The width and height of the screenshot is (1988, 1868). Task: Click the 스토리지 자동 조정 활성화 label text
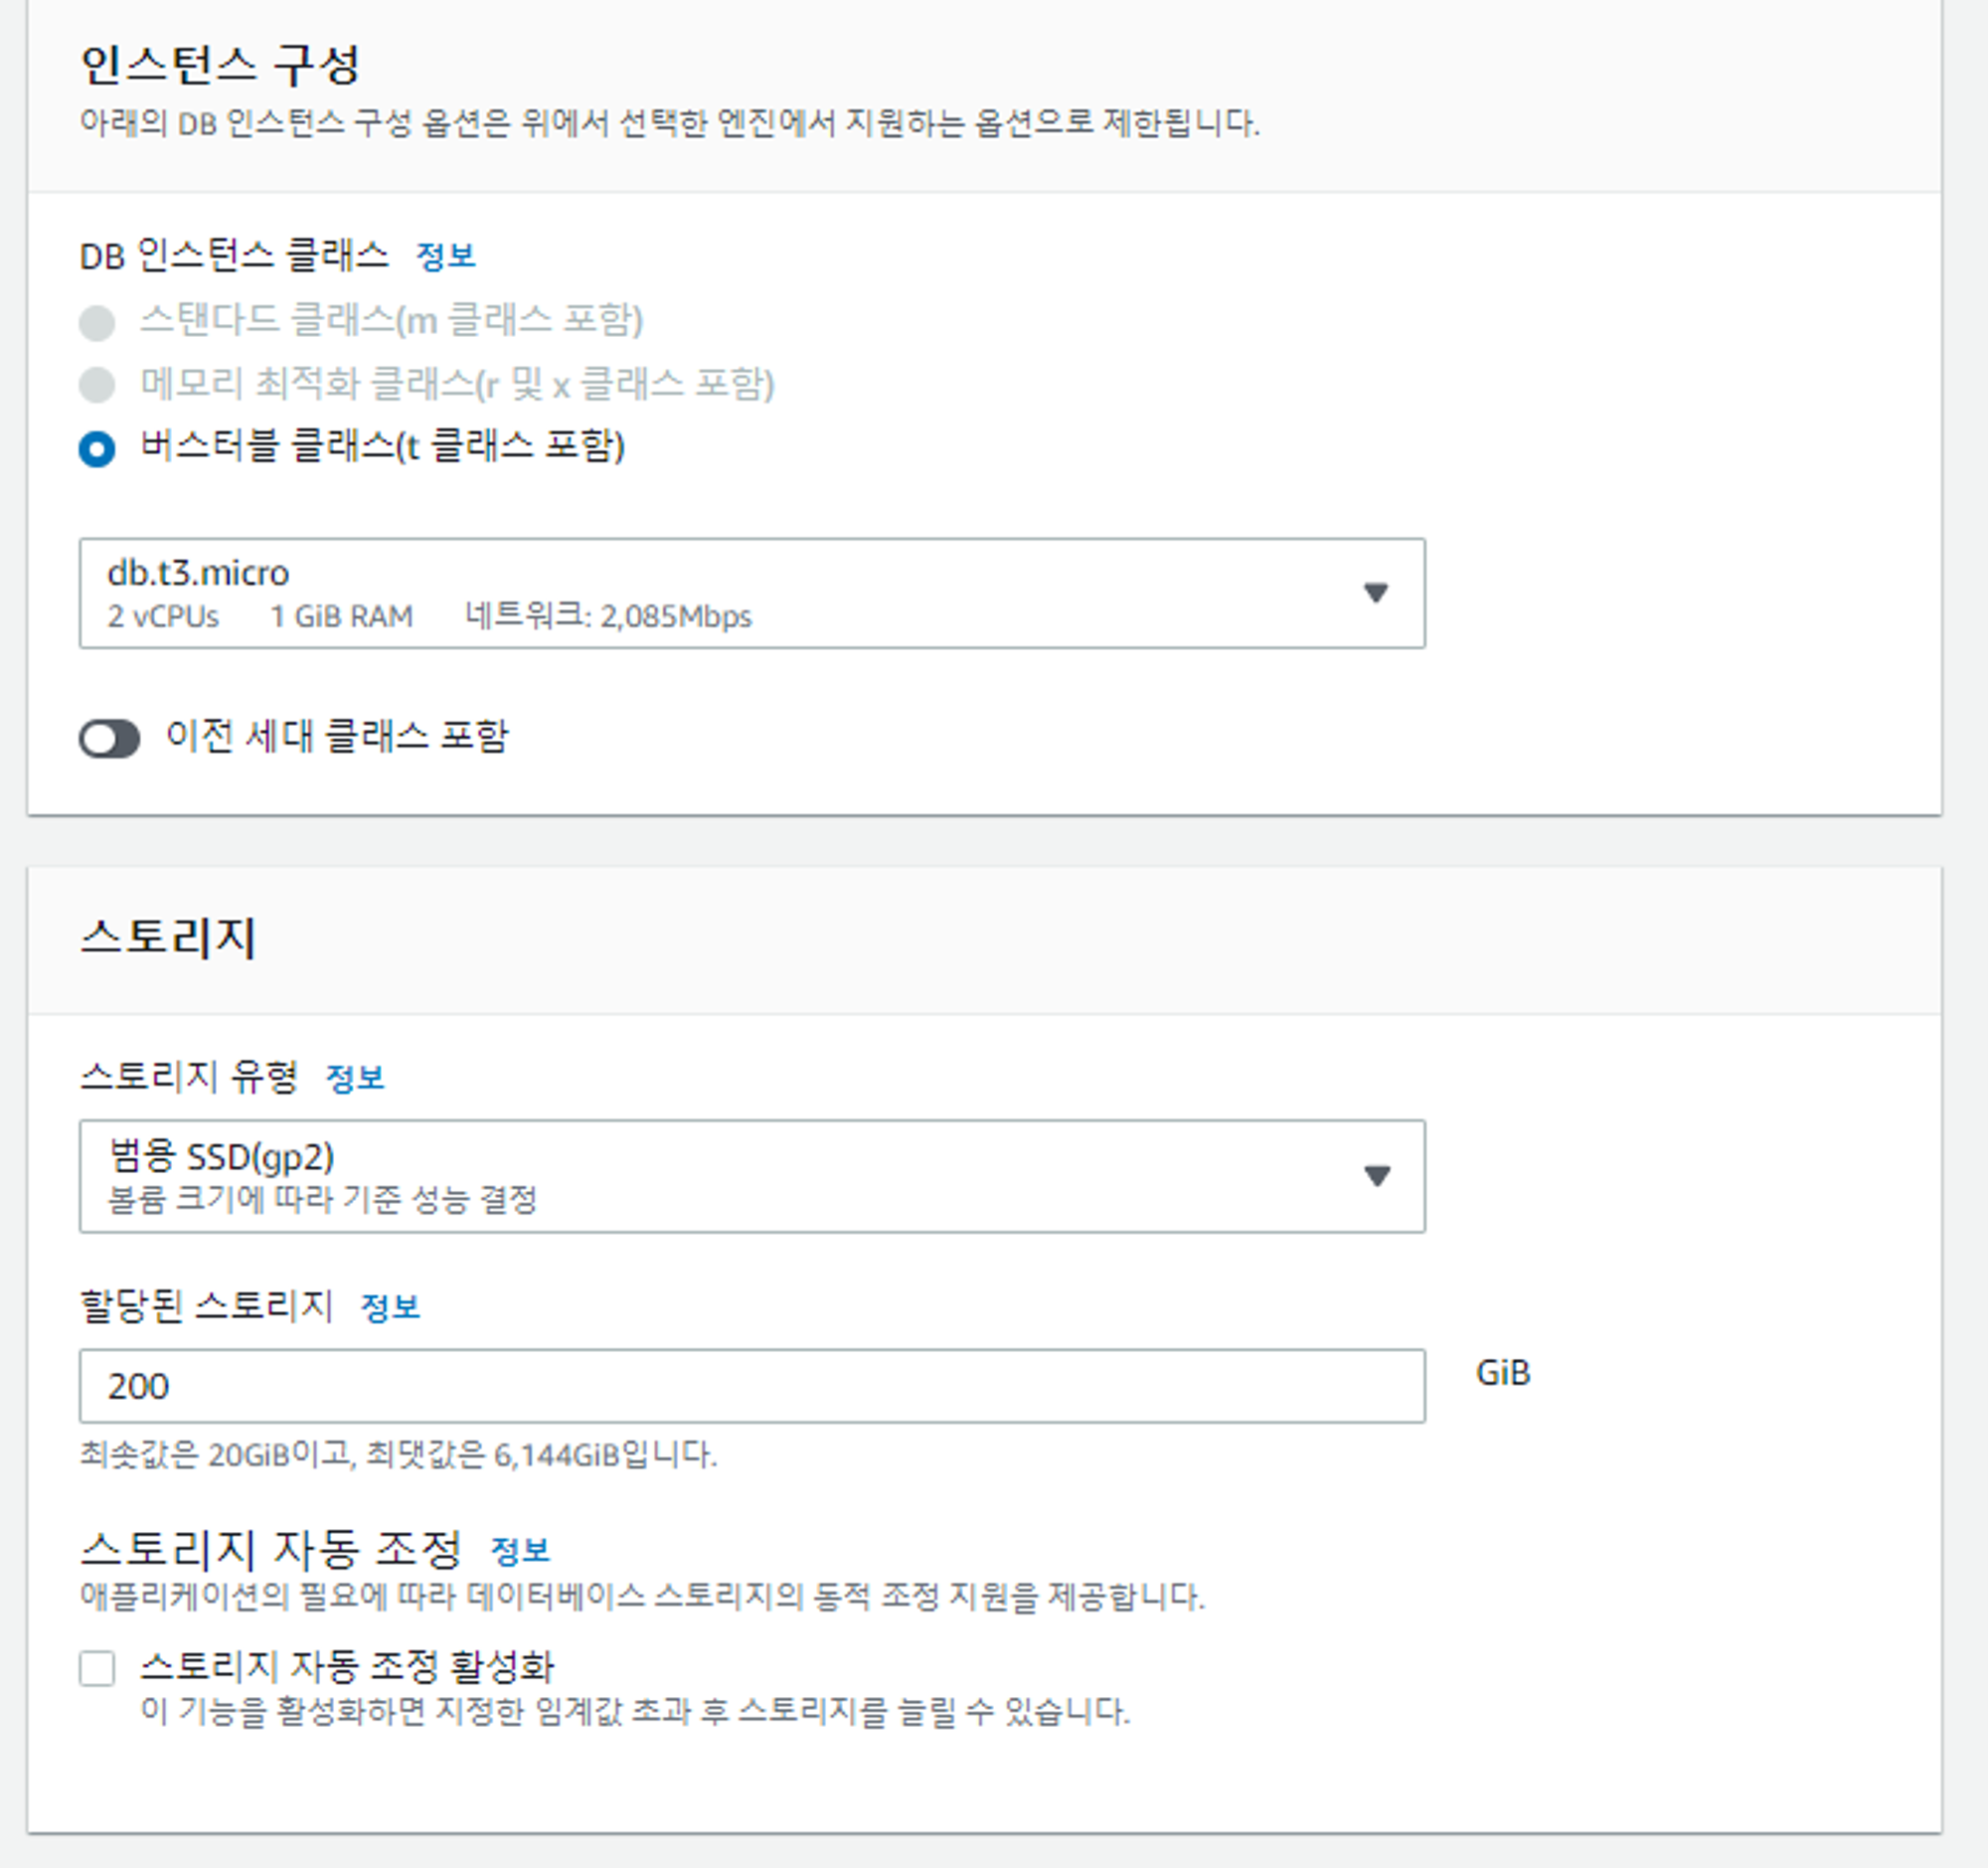click(347, 1666)
